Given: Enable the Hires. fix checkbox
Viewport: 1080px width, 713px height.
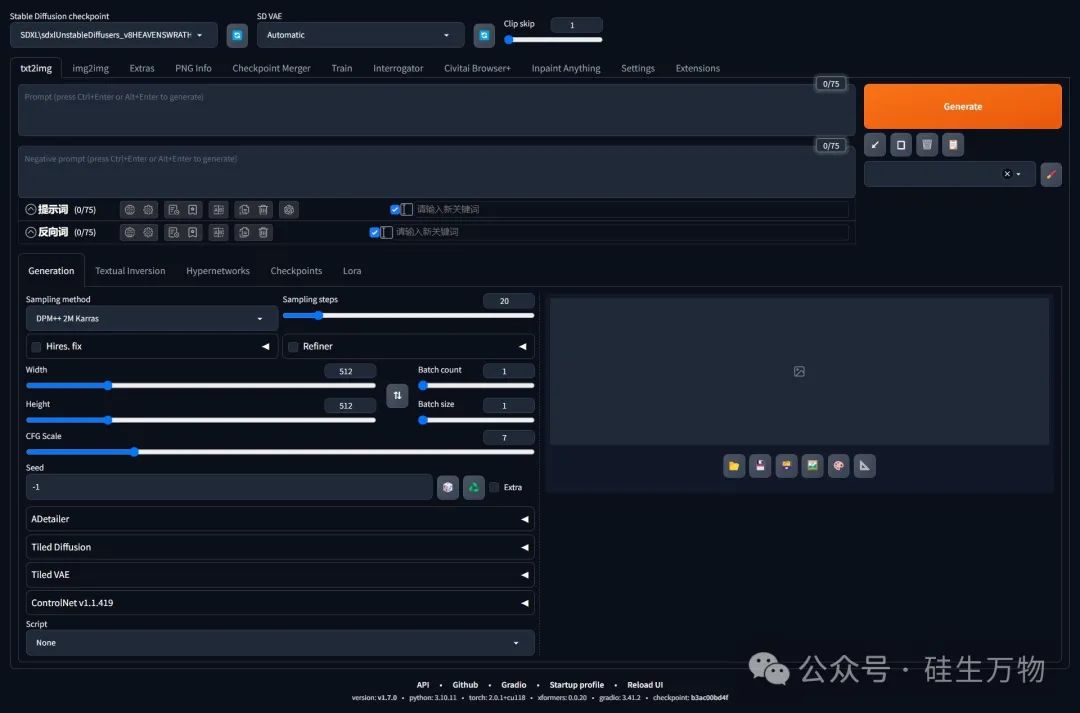Looking at the screenshot, I should (x=37, y=347).
